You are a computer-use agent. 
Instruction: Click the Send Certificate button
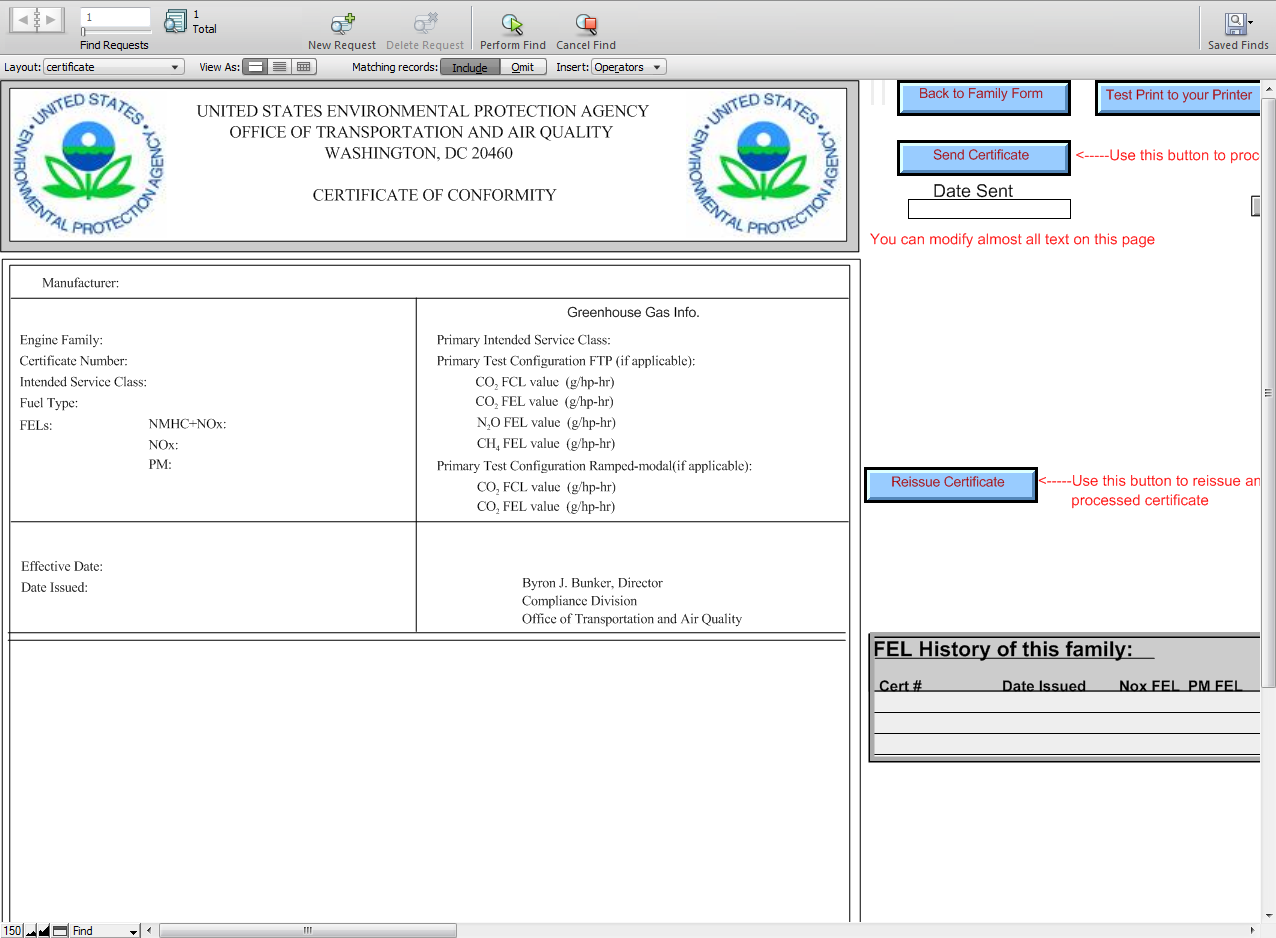pos(982,156)
